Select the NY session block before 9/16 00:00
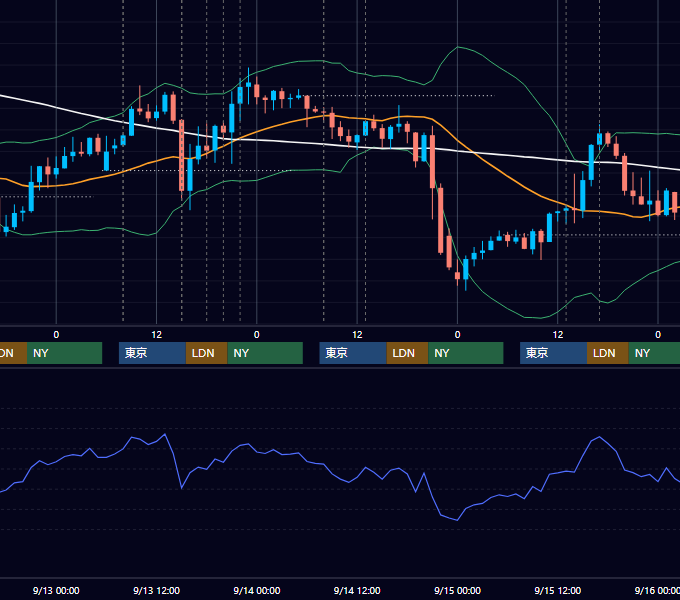The image size is (680, 600). (654, 353)
